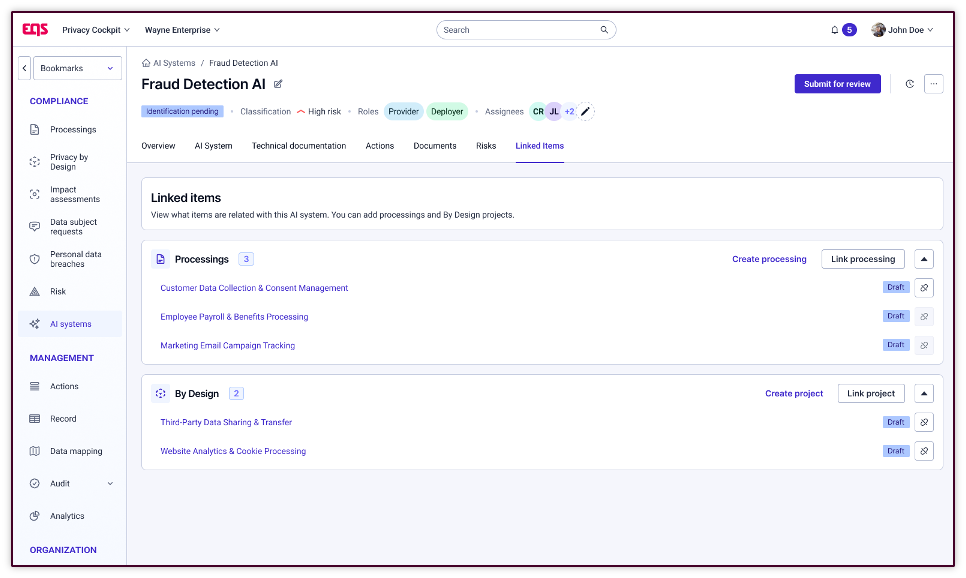Click the JL assignee avatar

(x=554, y=112)
